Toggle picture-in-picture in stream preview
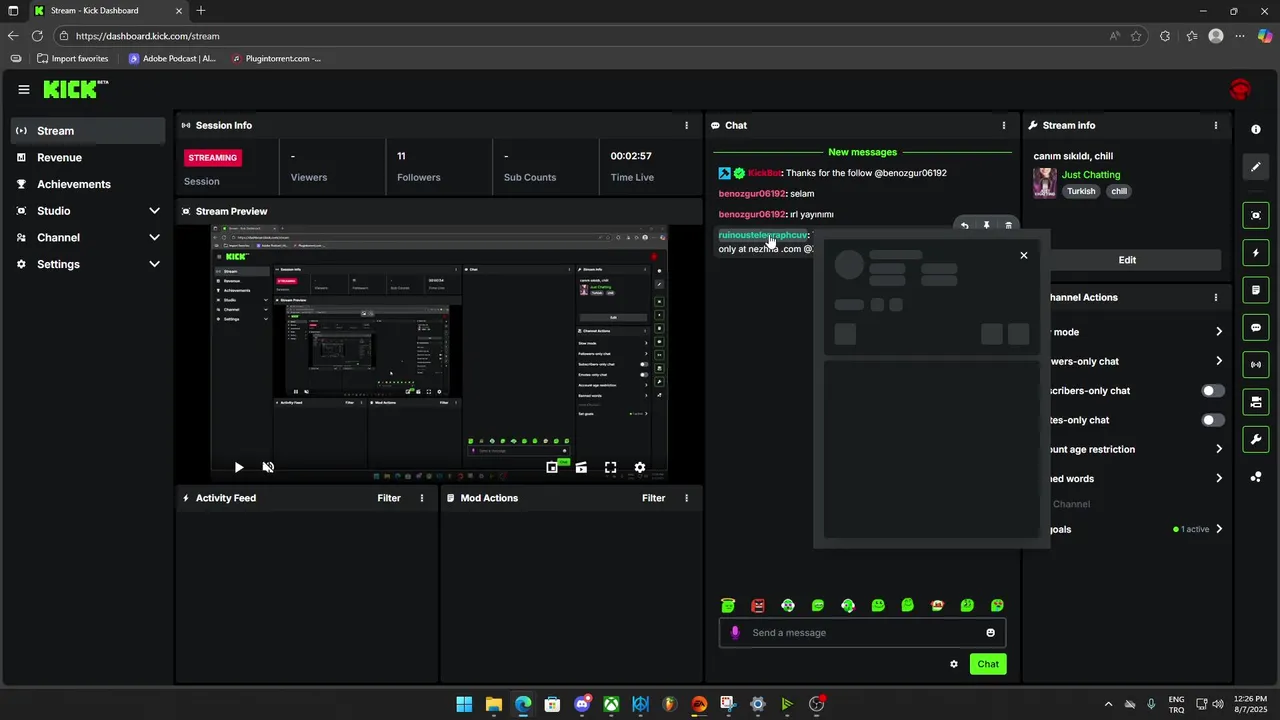Viewport: 1280px width, 720px height. pos(552,467)
